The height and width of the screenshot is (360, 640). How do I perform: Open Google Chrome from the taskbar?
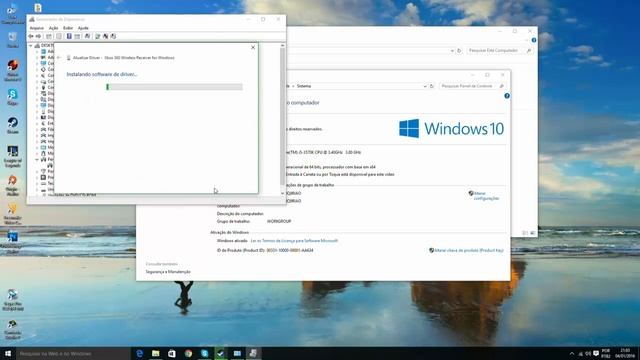[188, 353]
